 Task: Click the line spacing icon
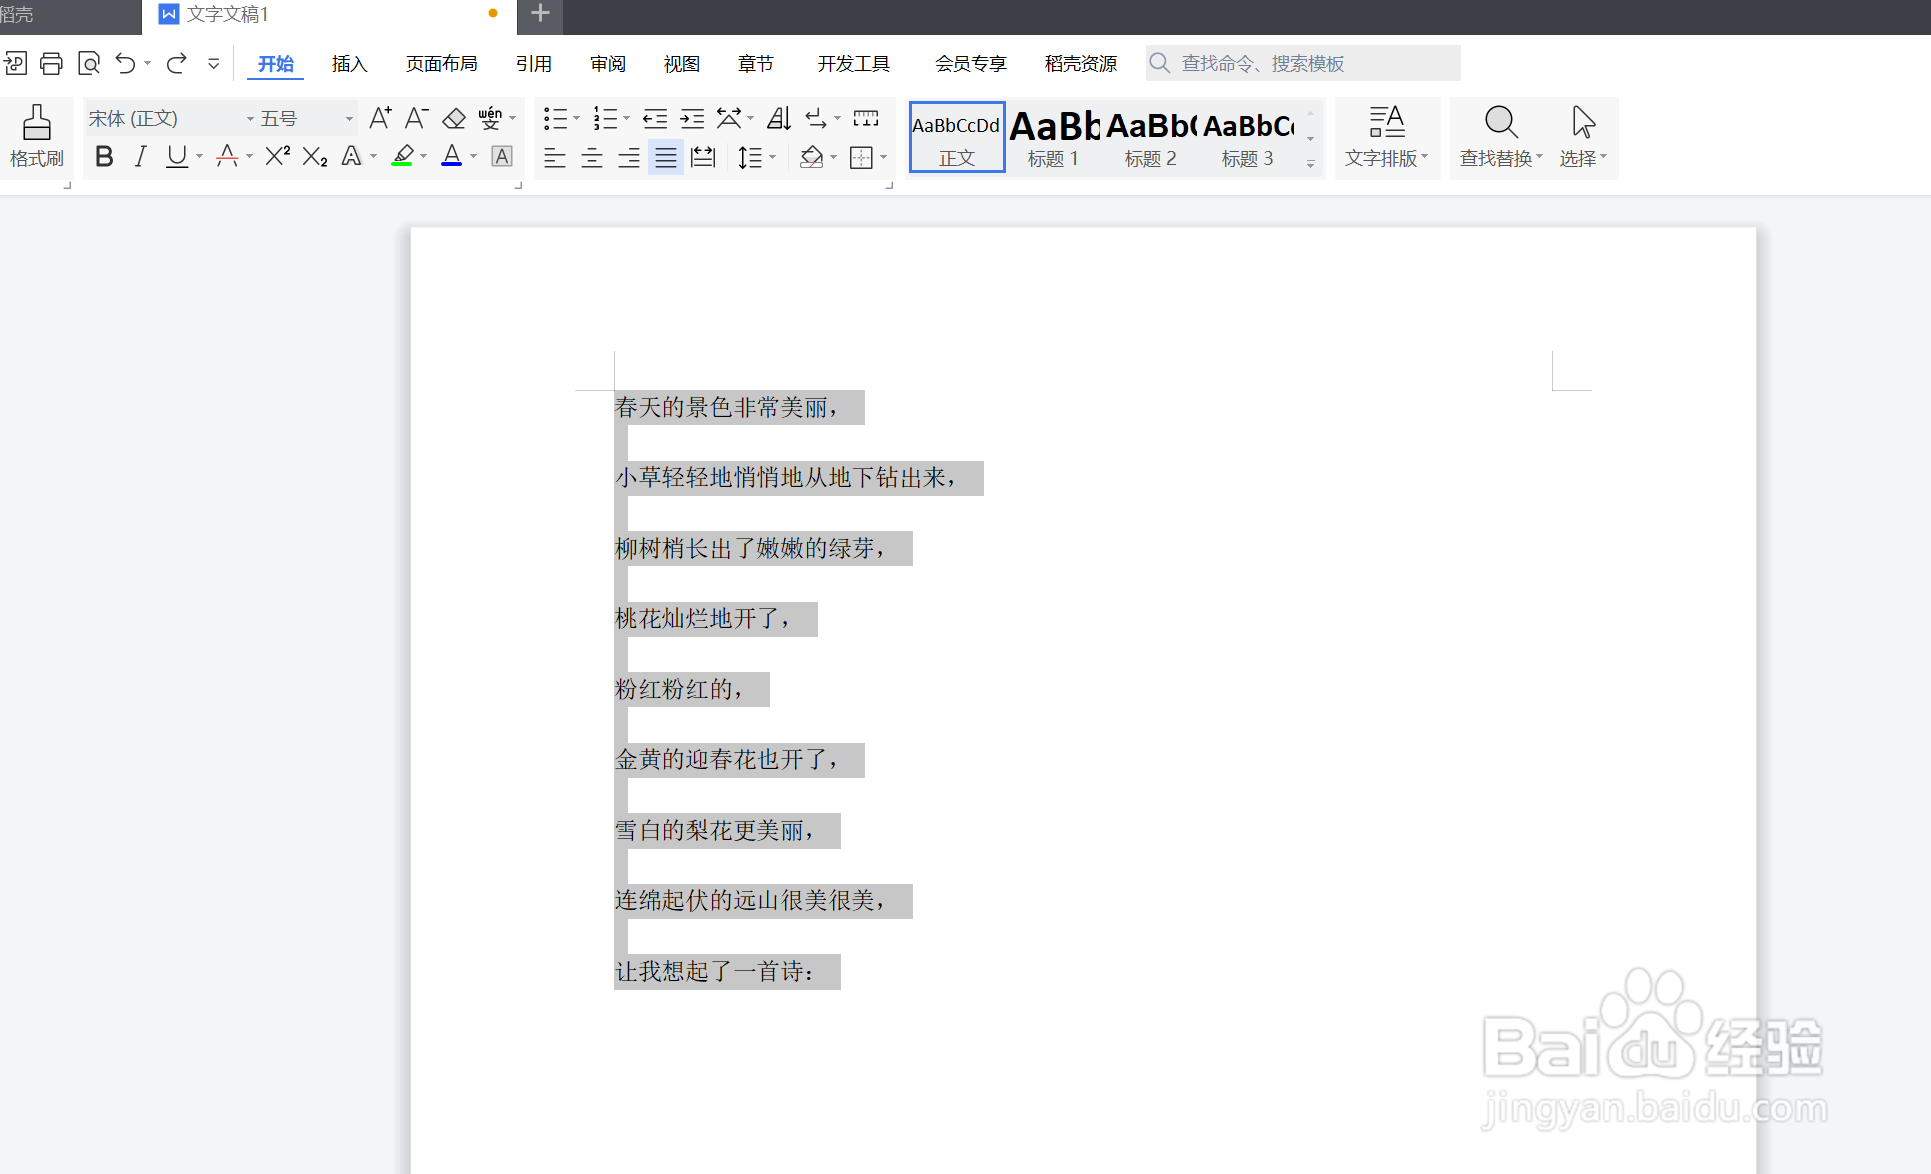point(749,157)
